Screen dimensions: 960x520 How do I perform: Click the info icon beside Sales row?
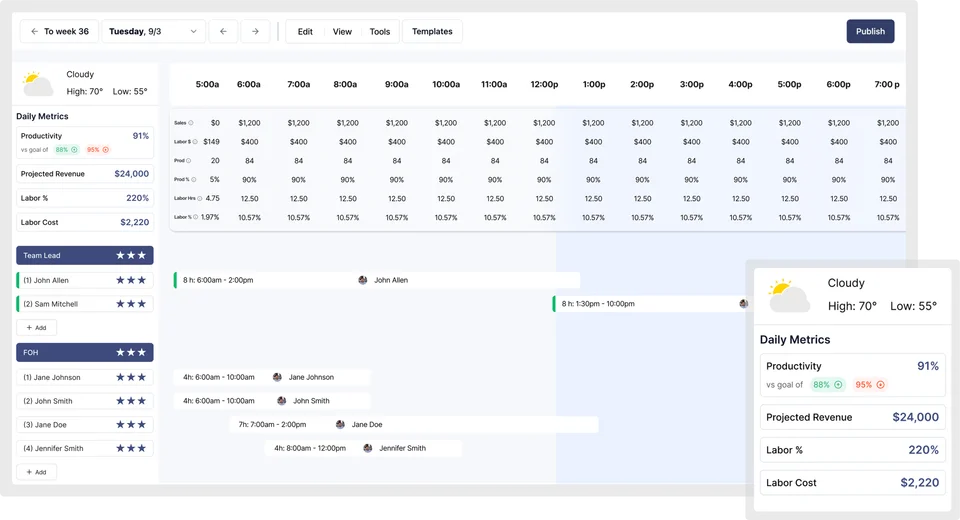pos(191,123)
